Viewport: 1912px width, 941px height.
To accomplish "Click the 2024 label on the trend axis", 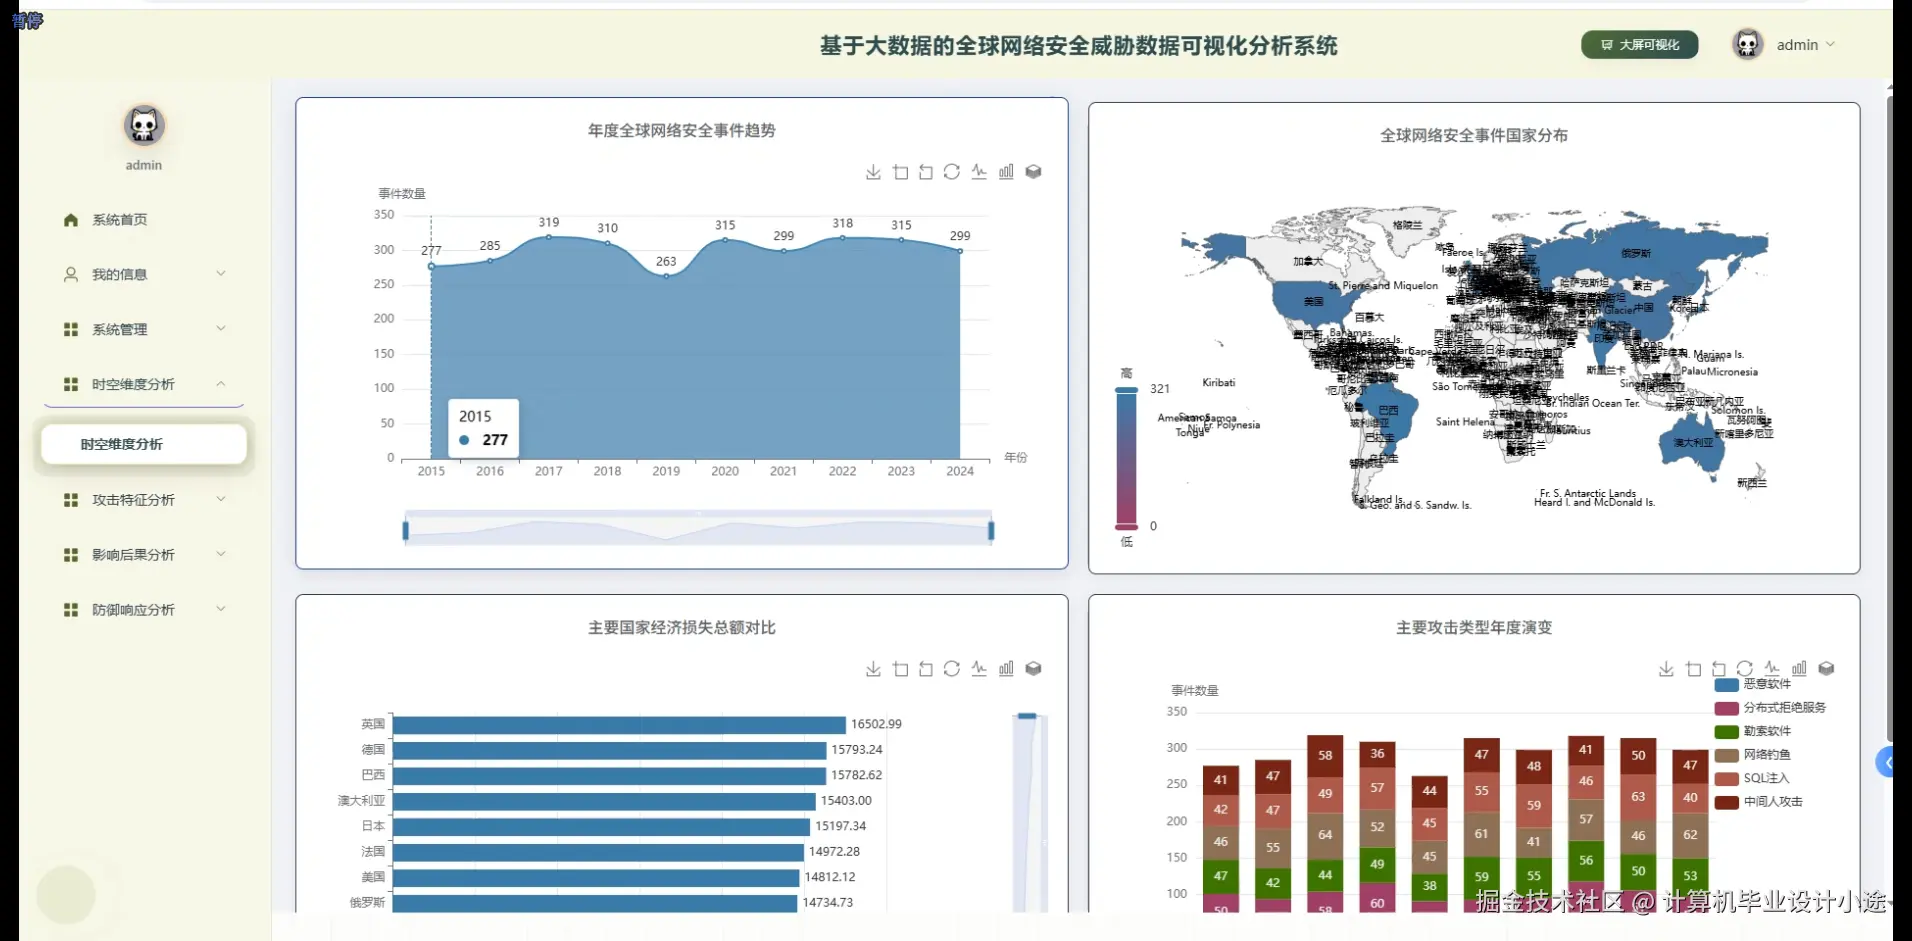I will (960, 471).
